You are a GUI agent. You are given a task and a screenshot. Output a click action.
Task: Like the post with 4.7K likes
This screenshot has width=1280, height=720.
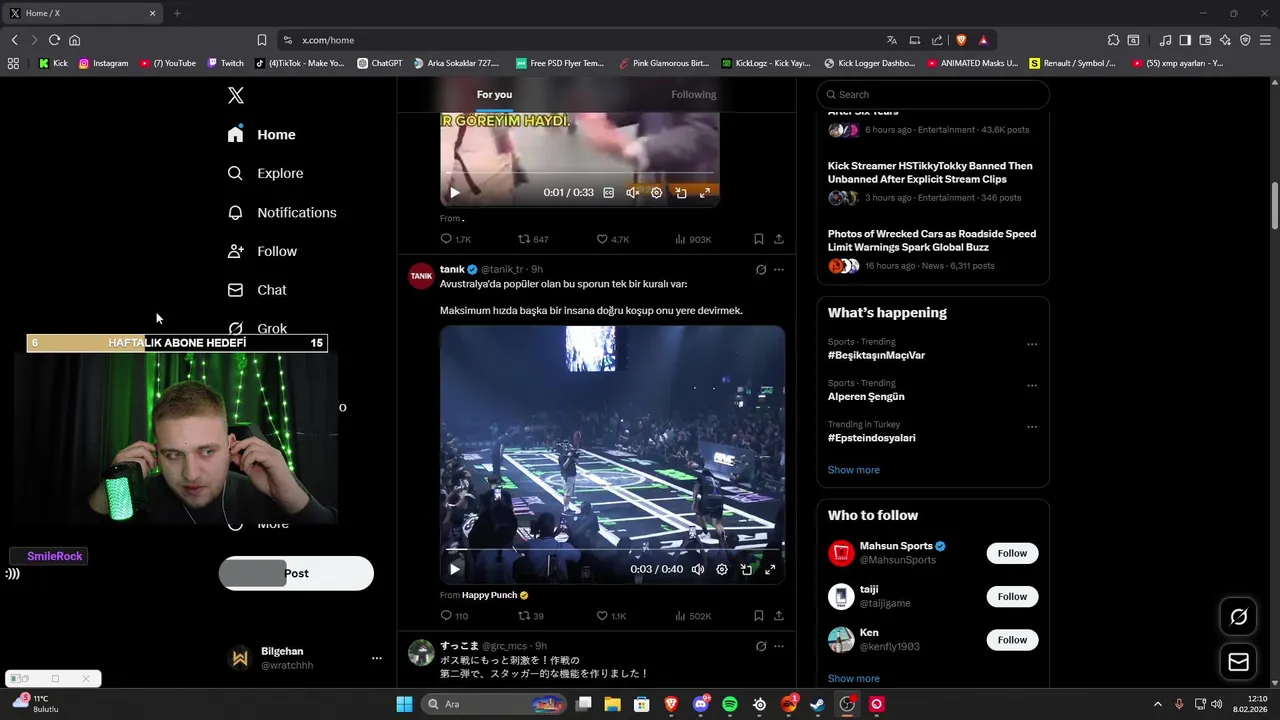click(612, 239)
